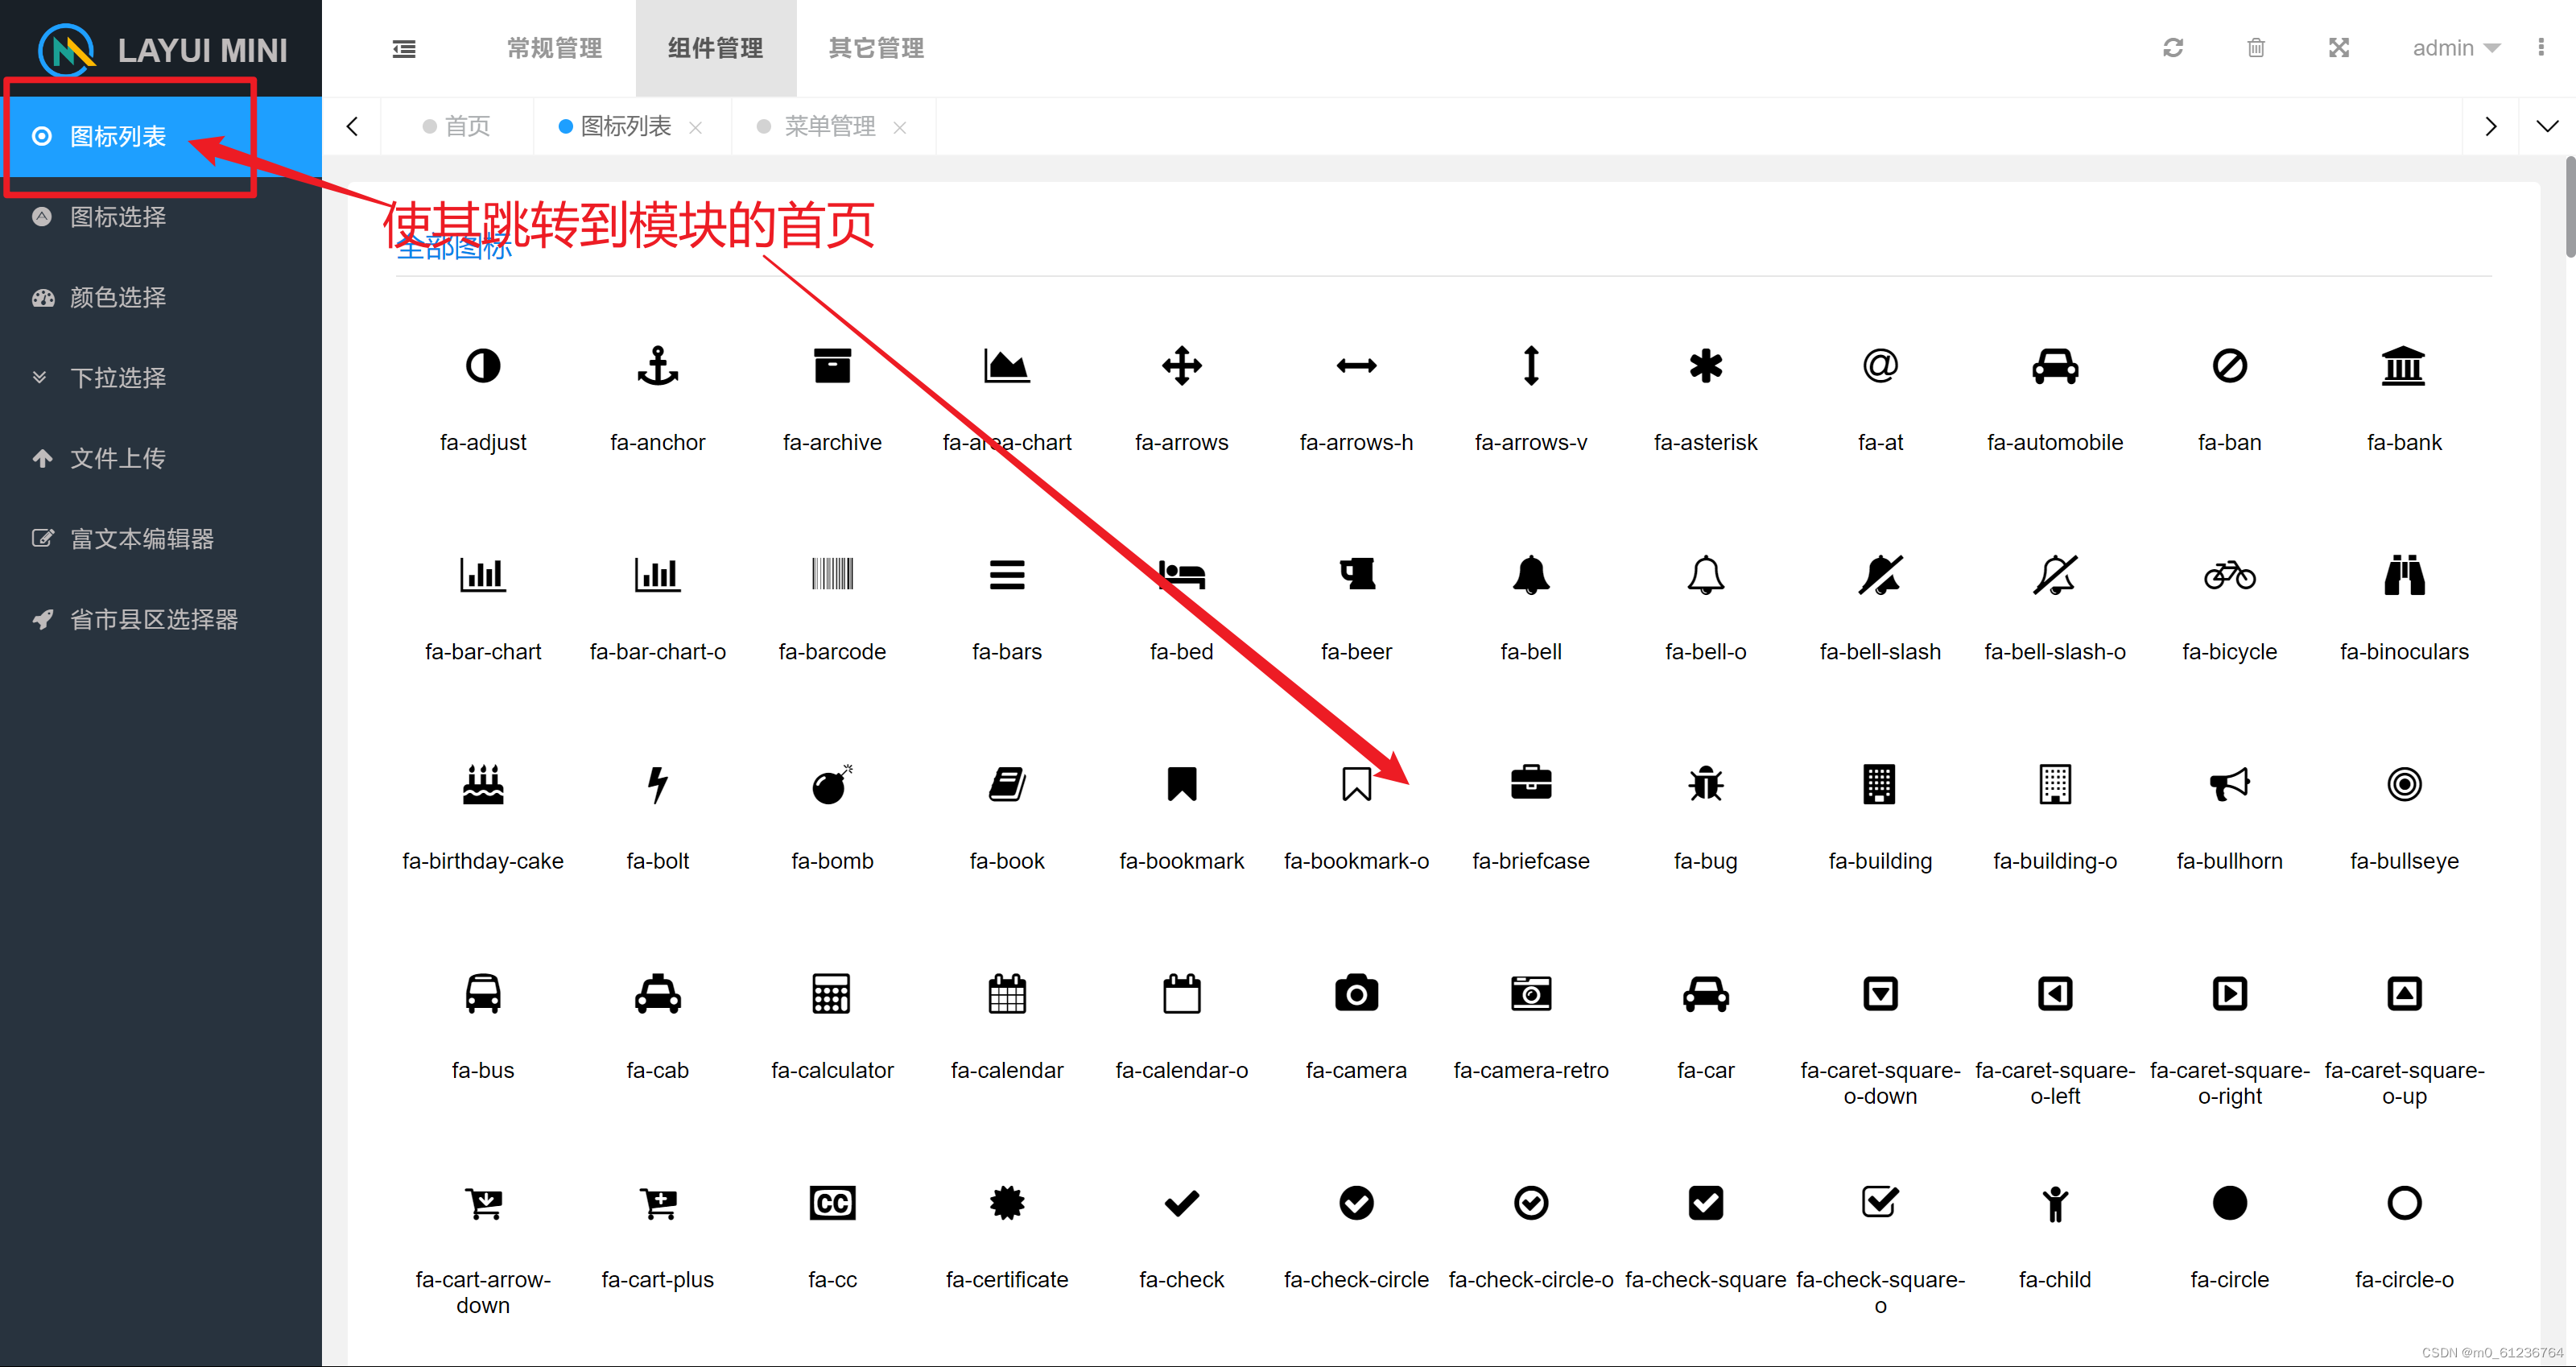This screenshot has width=2576, height=1367.
Task: Select the fa-bell icon
Action: (1531, 575)
